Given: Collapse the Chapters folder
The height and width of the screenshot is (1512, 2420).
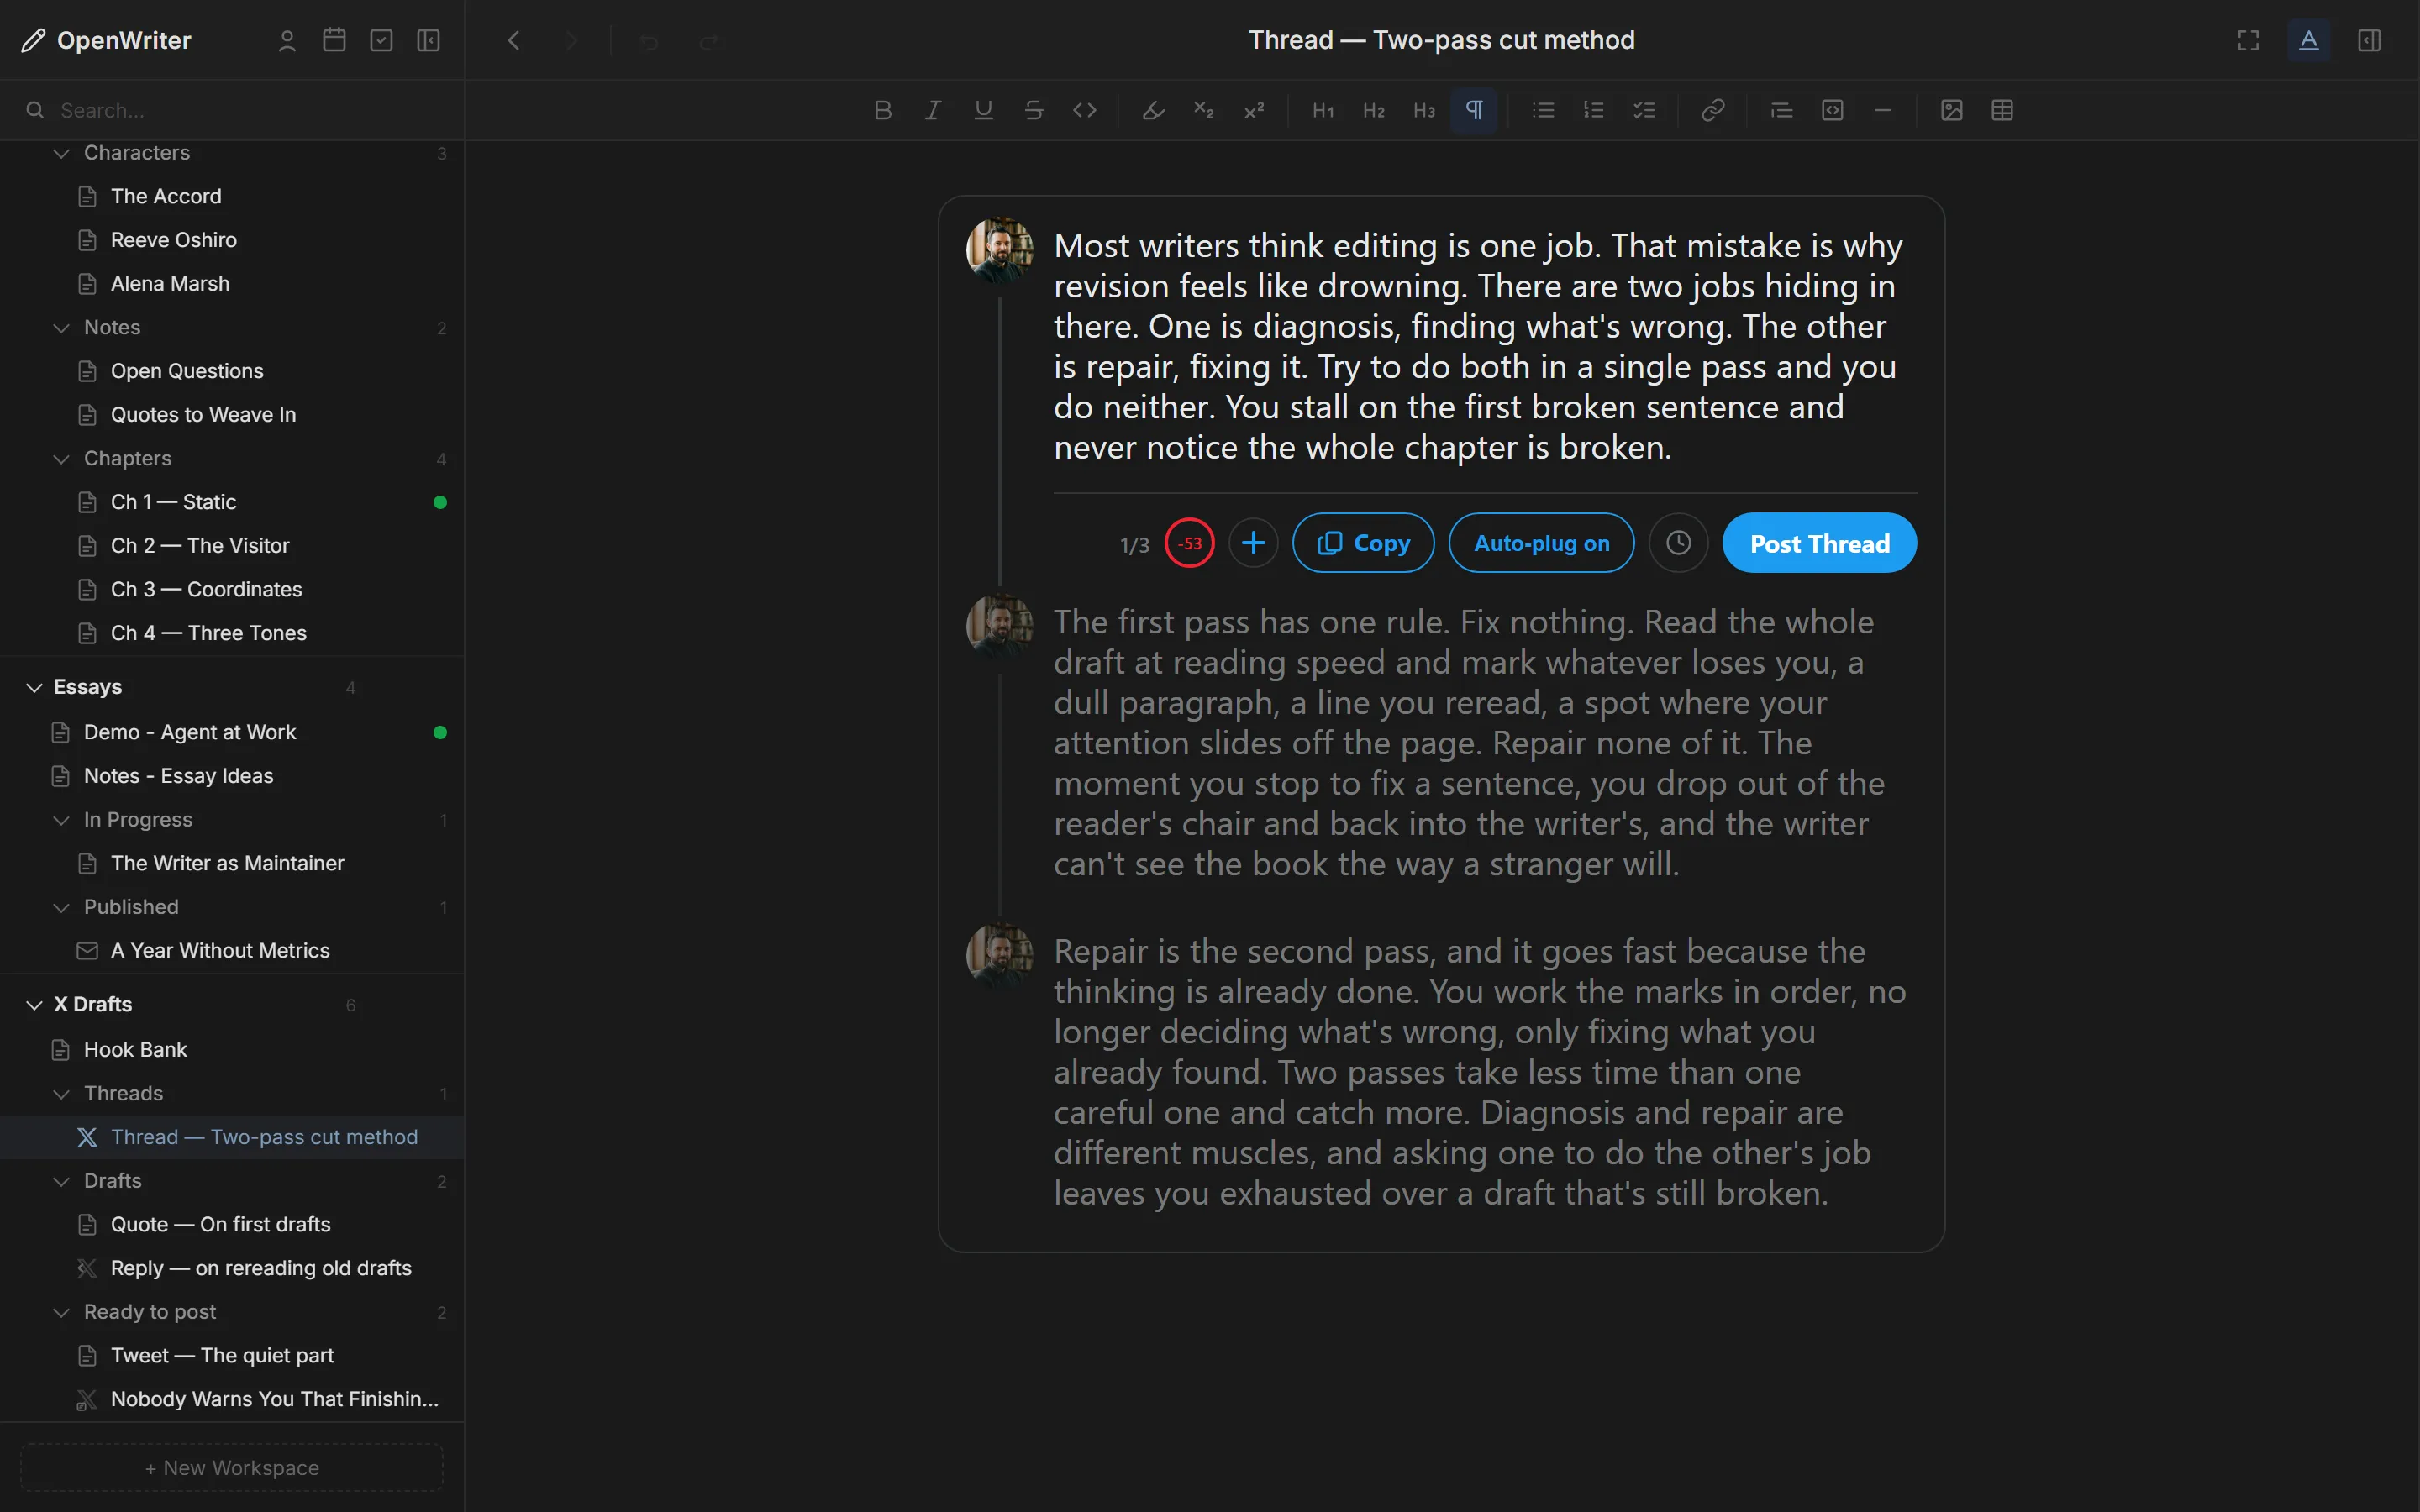Looking at the screenshot, I should tap(61, 459).
